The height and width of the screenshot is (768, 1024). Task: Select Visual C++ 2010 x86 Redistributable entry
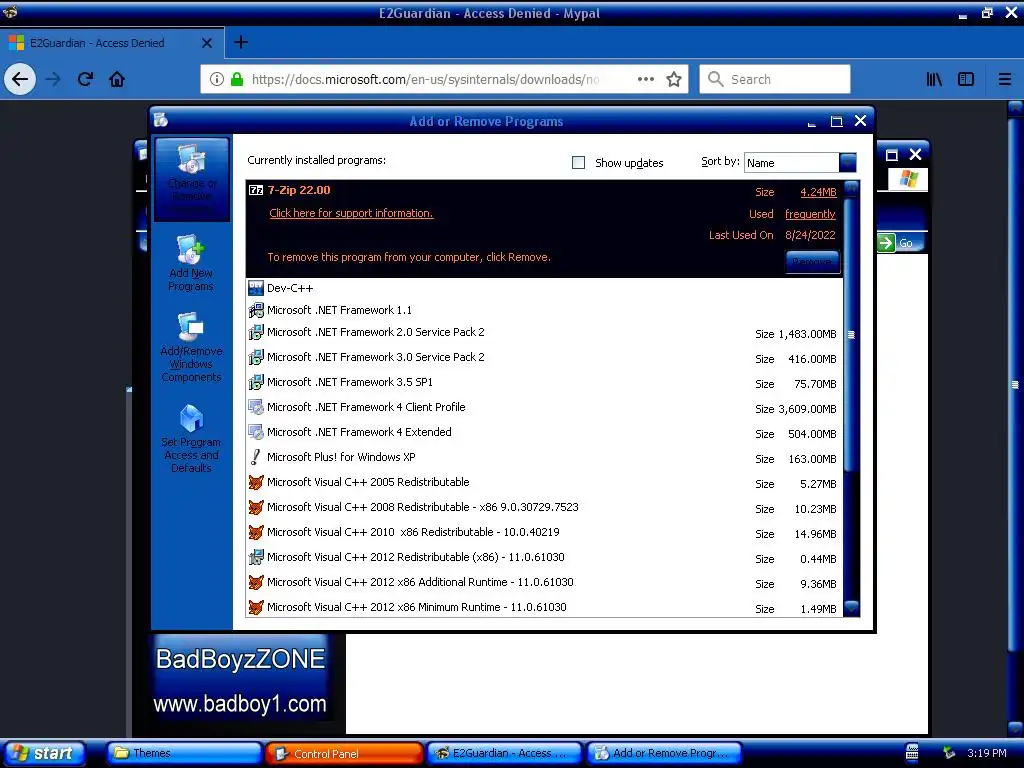click(545, 533)
